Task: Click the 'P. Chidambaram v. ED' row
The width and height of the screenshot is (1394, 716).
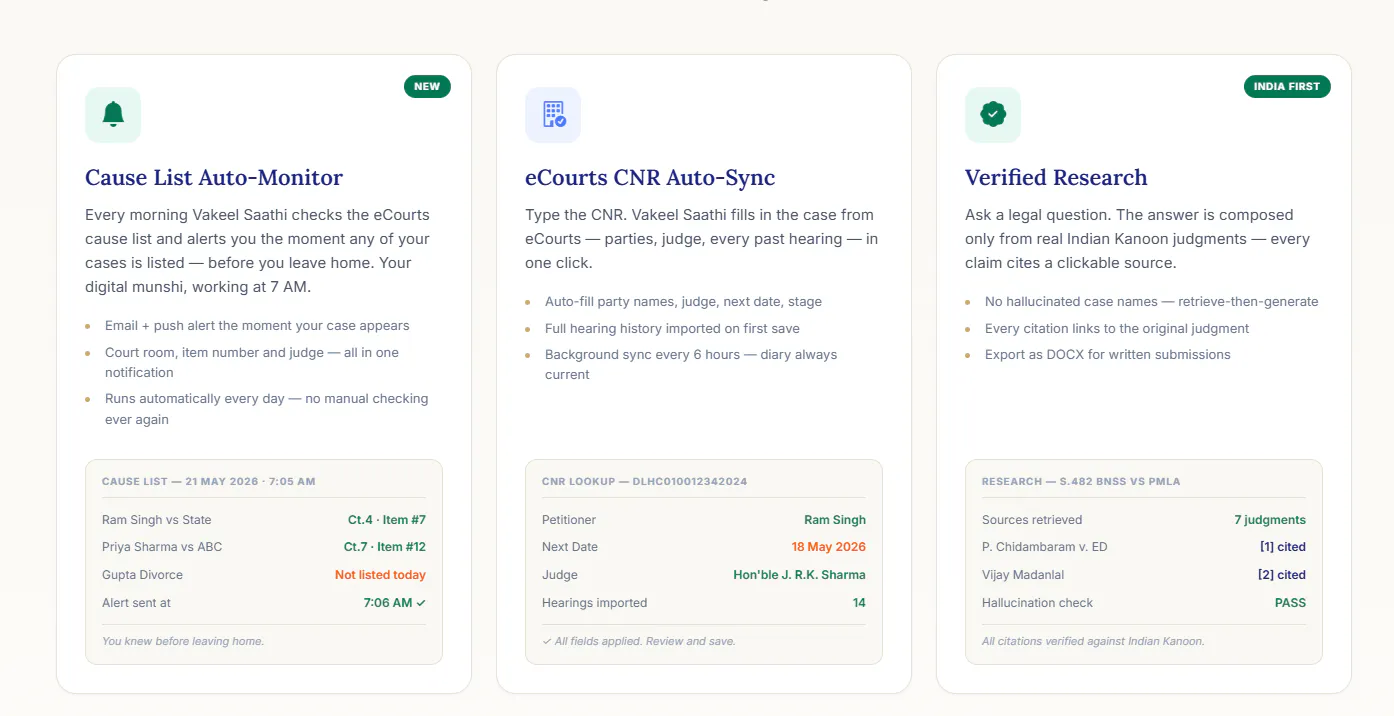Action: (1144, 547)
